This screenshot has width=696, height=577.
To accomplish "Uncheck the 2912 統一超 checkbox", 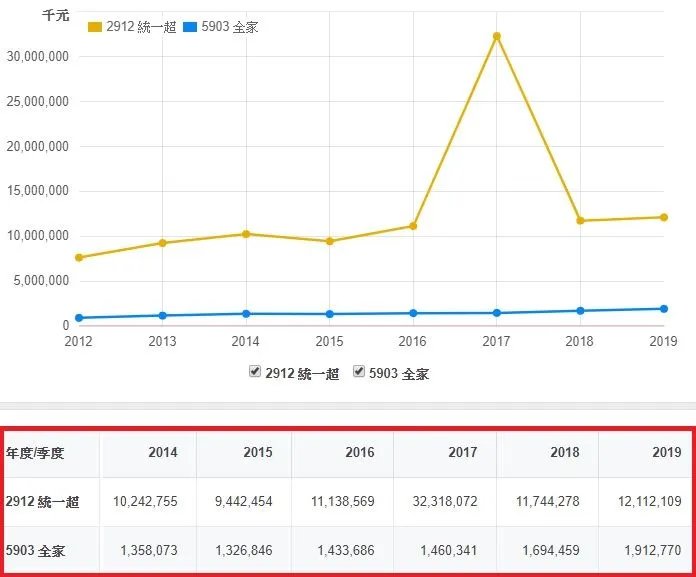I will coord(255,371).
